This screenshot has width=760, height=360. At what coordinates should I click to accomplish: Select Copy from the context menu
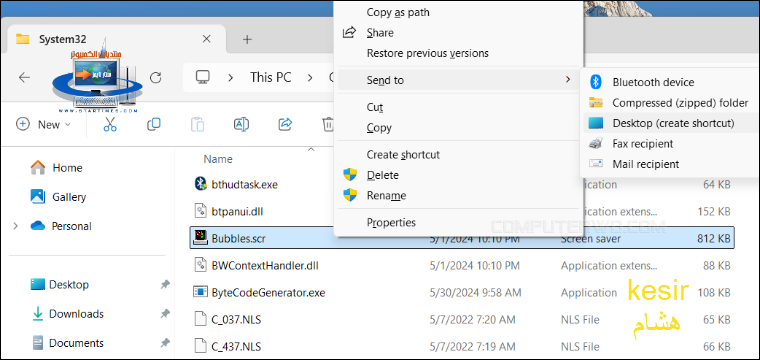coord(379,128)
